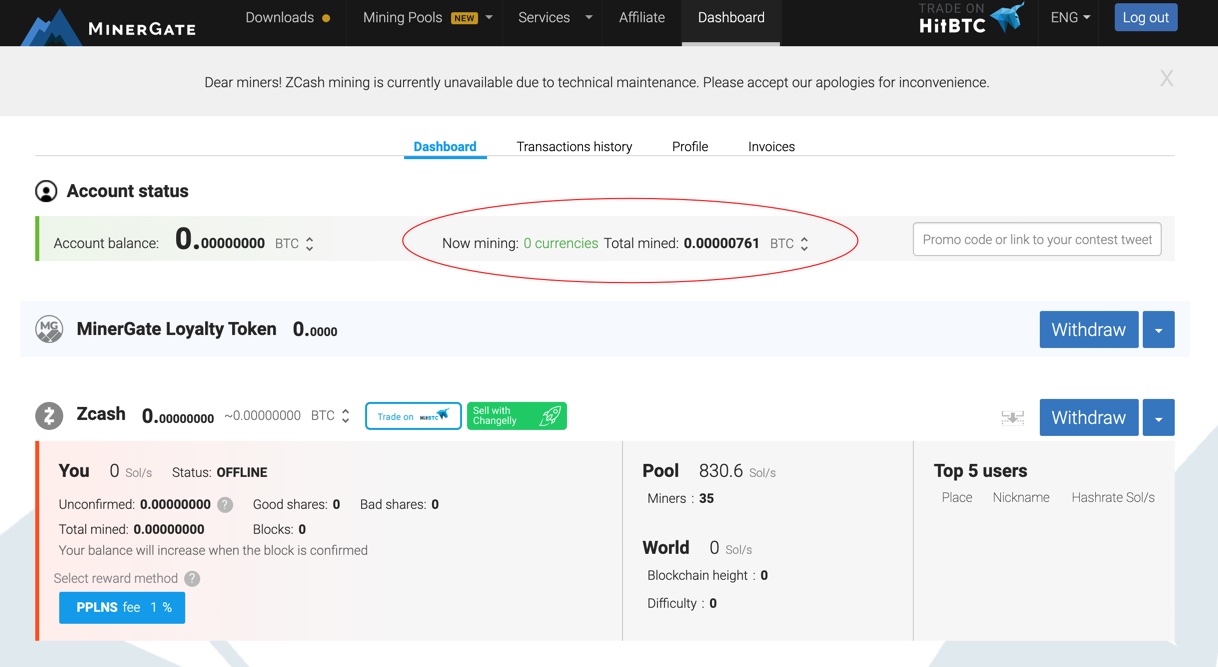Click the Account status user icon
The width and height of the screenshot is (1218, 667).
(x=46, y=191)
